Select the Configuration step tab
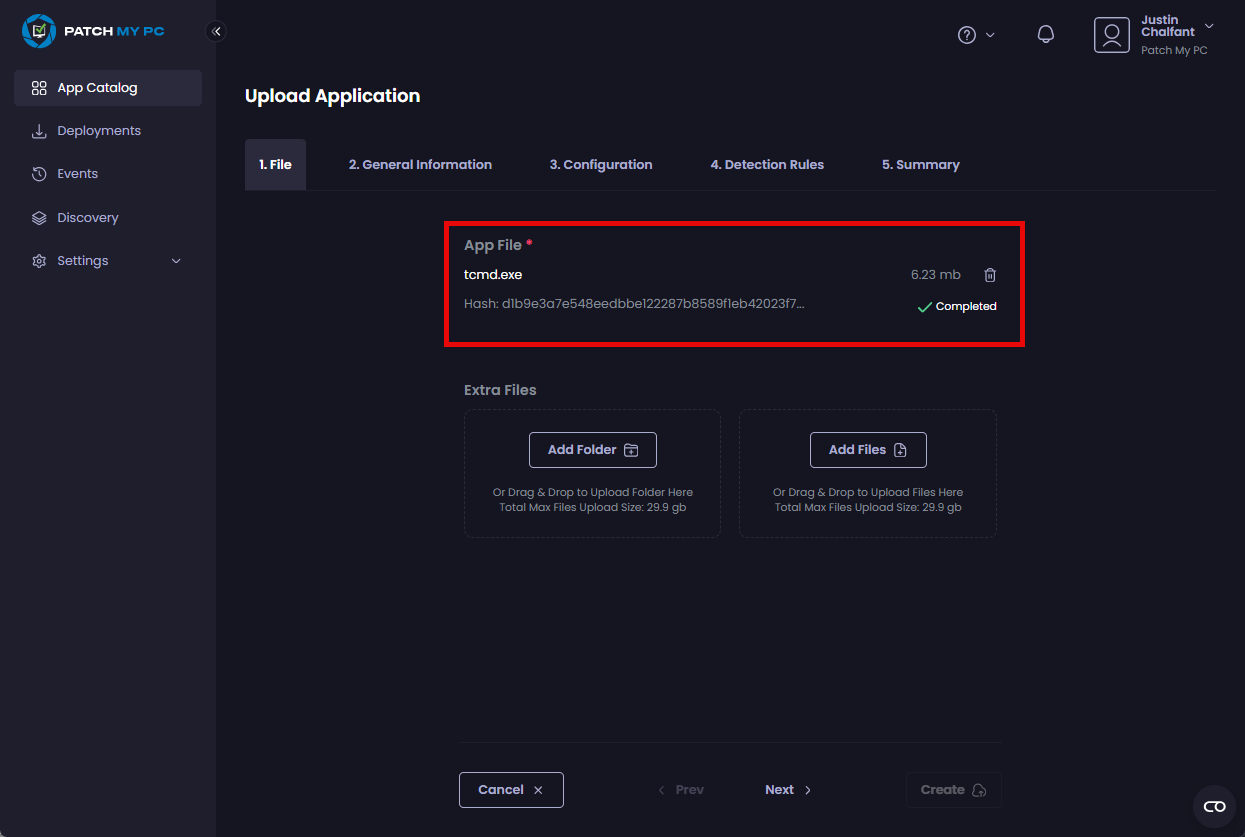1245x837 pixels. 601,165
